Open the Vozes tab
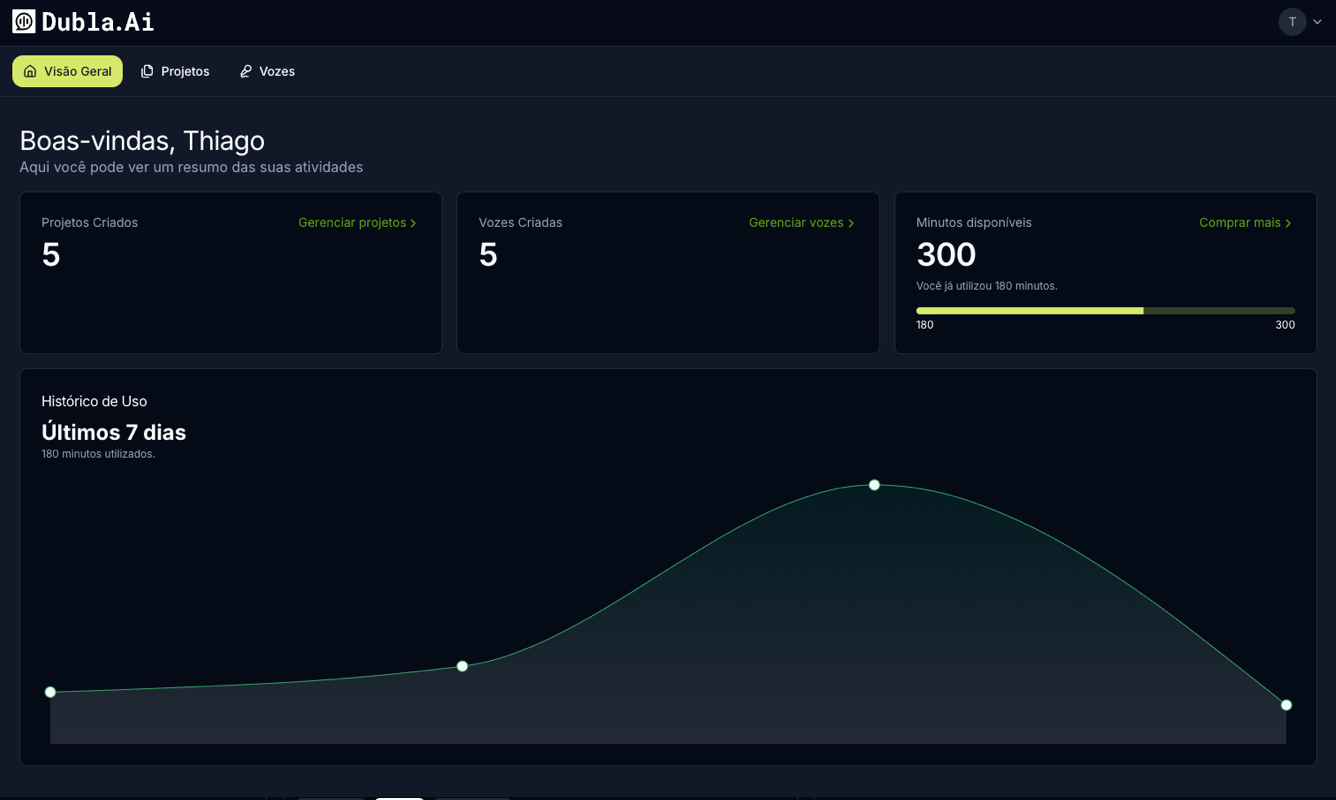 click(277, 71)
